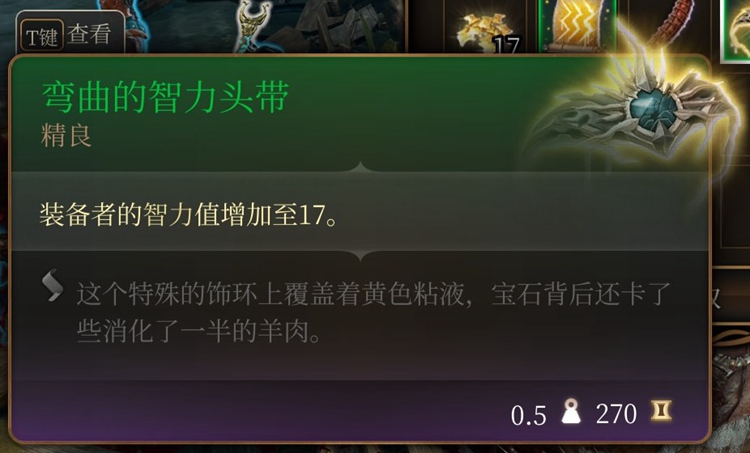Click the T键 key hint badge
The image size is (750, 453).
[x=42, y=35]
